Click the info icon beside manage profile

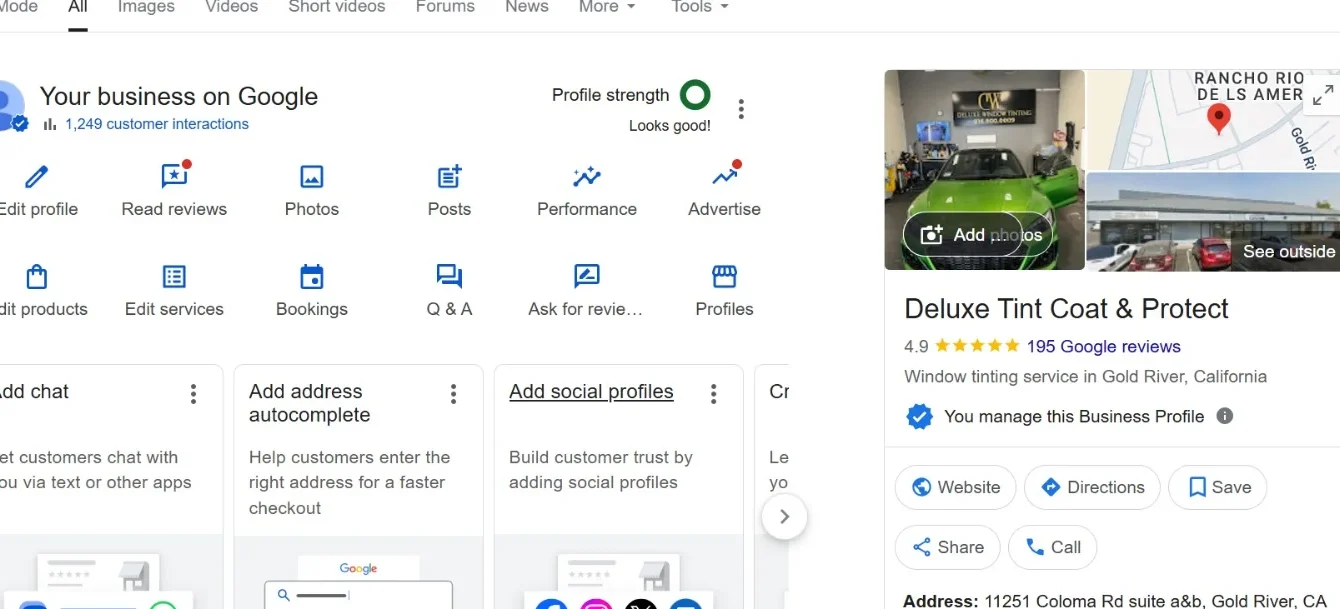click(x=1225, y=416)
